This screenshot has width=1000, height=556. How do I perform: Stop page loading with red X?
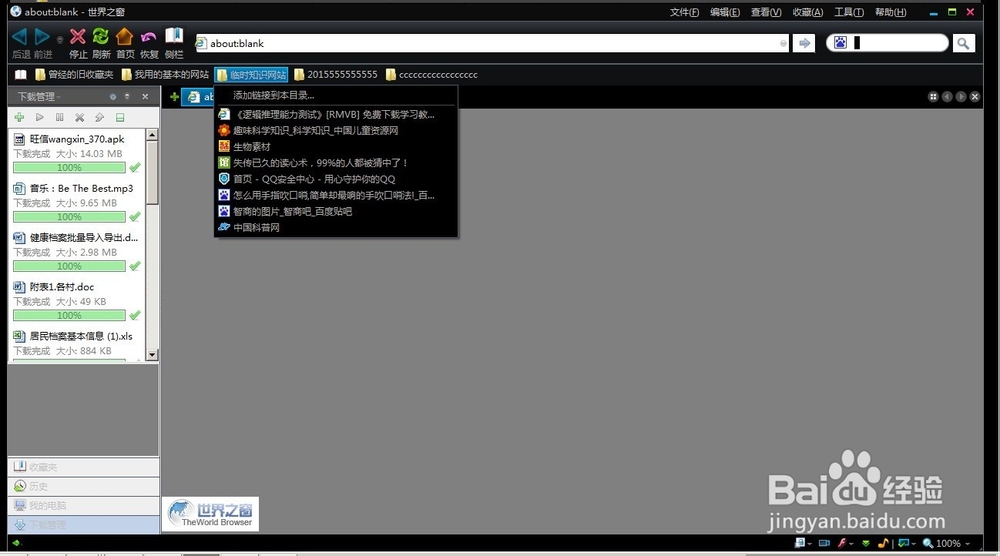[x=78, y=37]
